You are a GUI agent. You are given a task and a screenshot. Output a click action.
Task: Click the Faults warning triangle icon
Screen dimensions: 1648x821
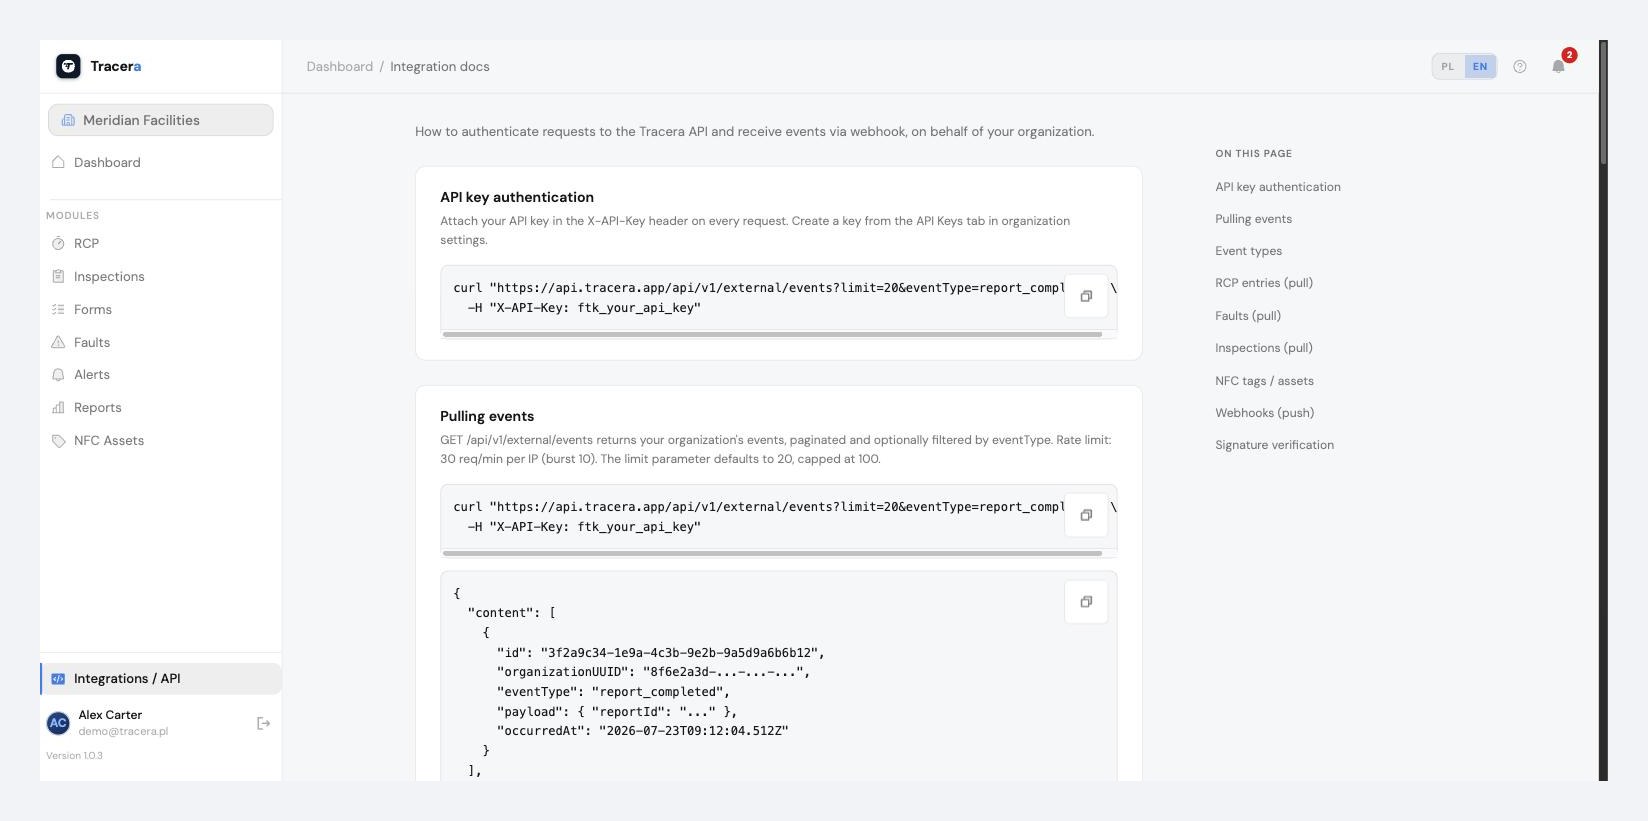click(x=58, y=342)
